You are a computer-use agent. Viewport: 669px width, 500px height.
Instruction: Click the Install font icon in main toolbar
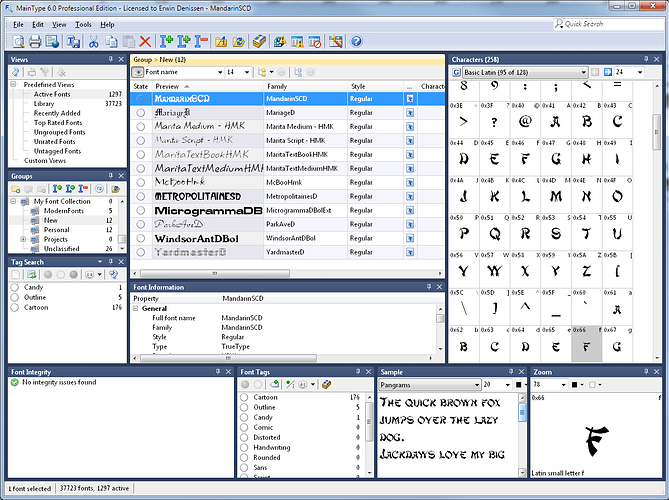coord(166,41)
